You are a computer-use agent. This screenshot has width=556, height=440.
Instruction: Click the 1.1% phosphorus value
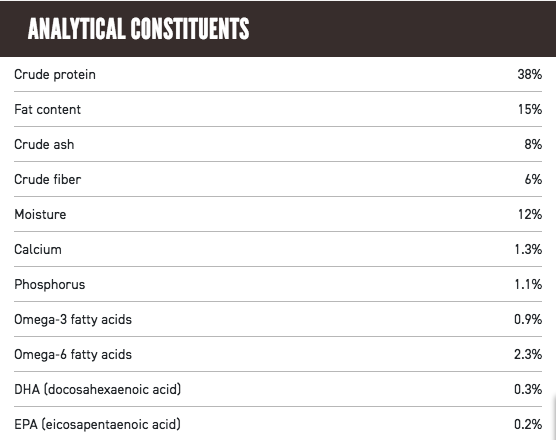[x=528, y=284]
